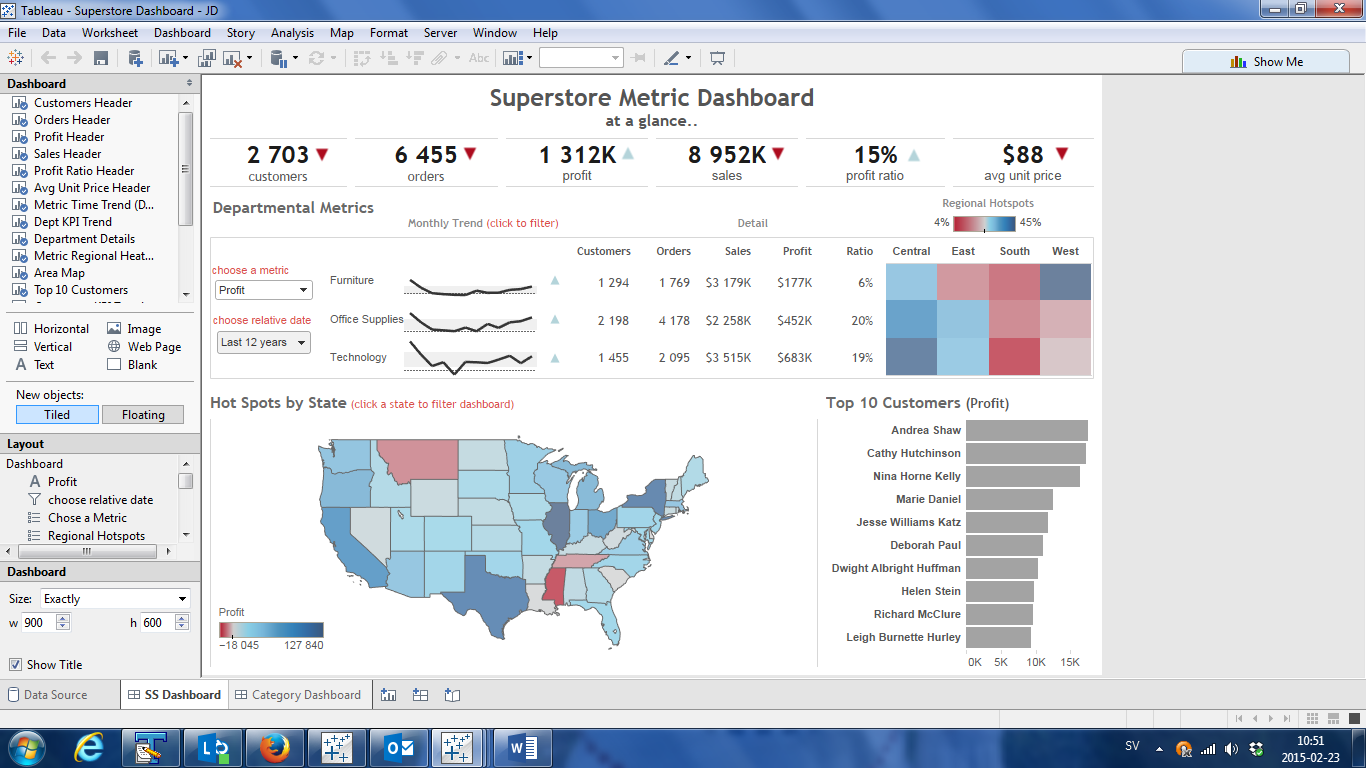
Task: Click the Highlight pen icon
Action: (671, 58)
